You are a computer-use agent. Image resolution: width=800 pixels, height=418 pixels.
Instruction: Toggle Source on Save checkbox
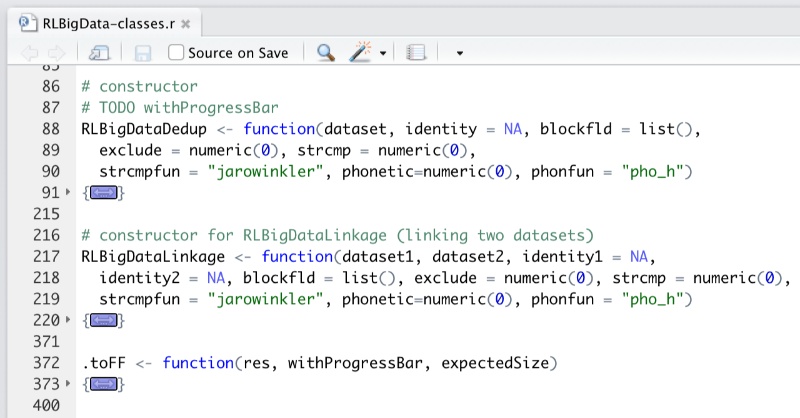176,52
